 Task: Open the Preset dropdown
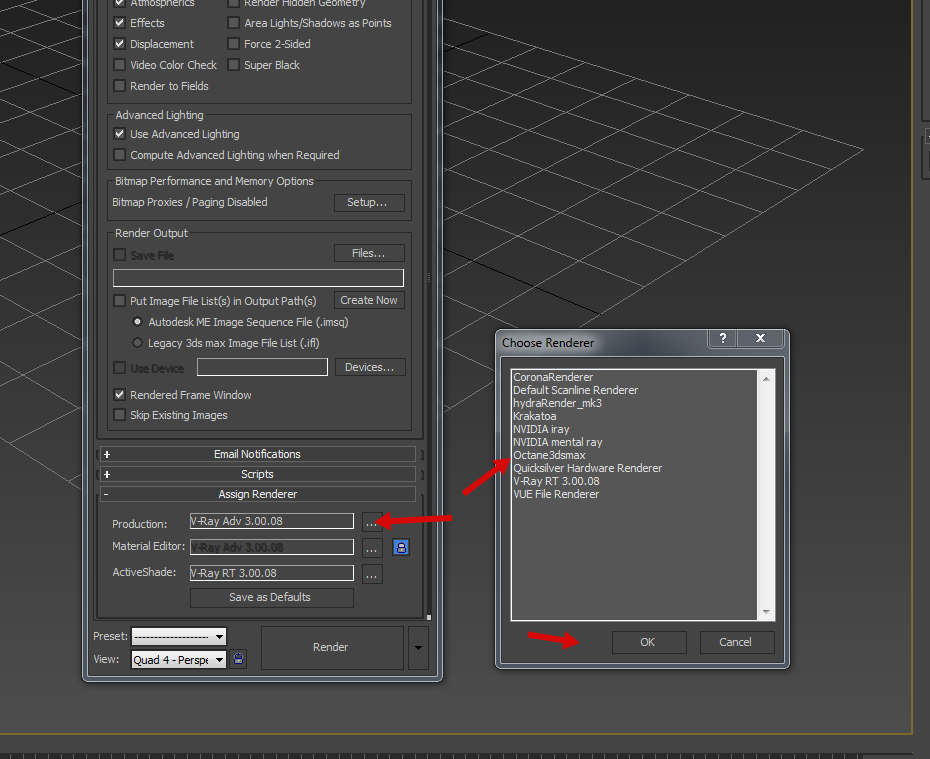(x=179, y=636)
